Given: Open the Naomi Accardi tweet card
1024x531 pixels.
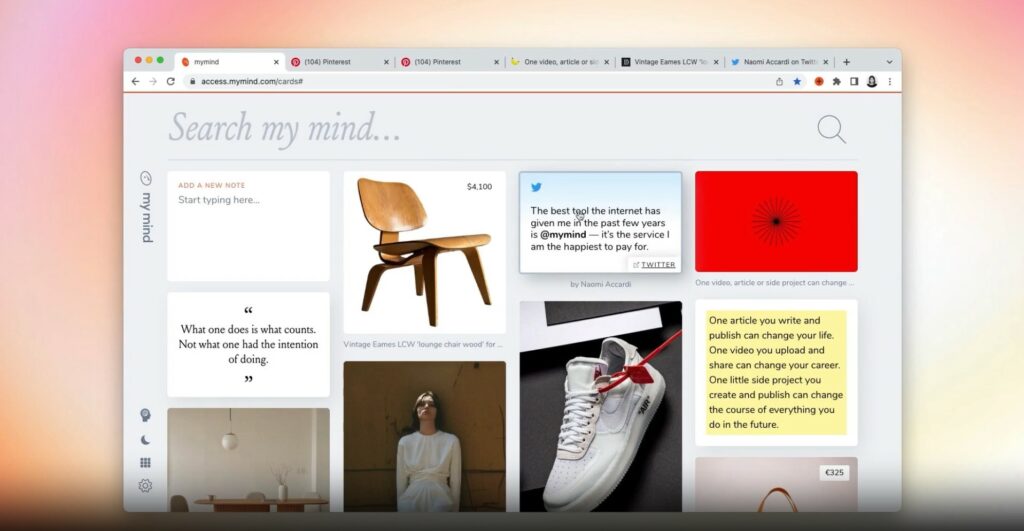Looking at the screenshot, I should click(601, 222).
